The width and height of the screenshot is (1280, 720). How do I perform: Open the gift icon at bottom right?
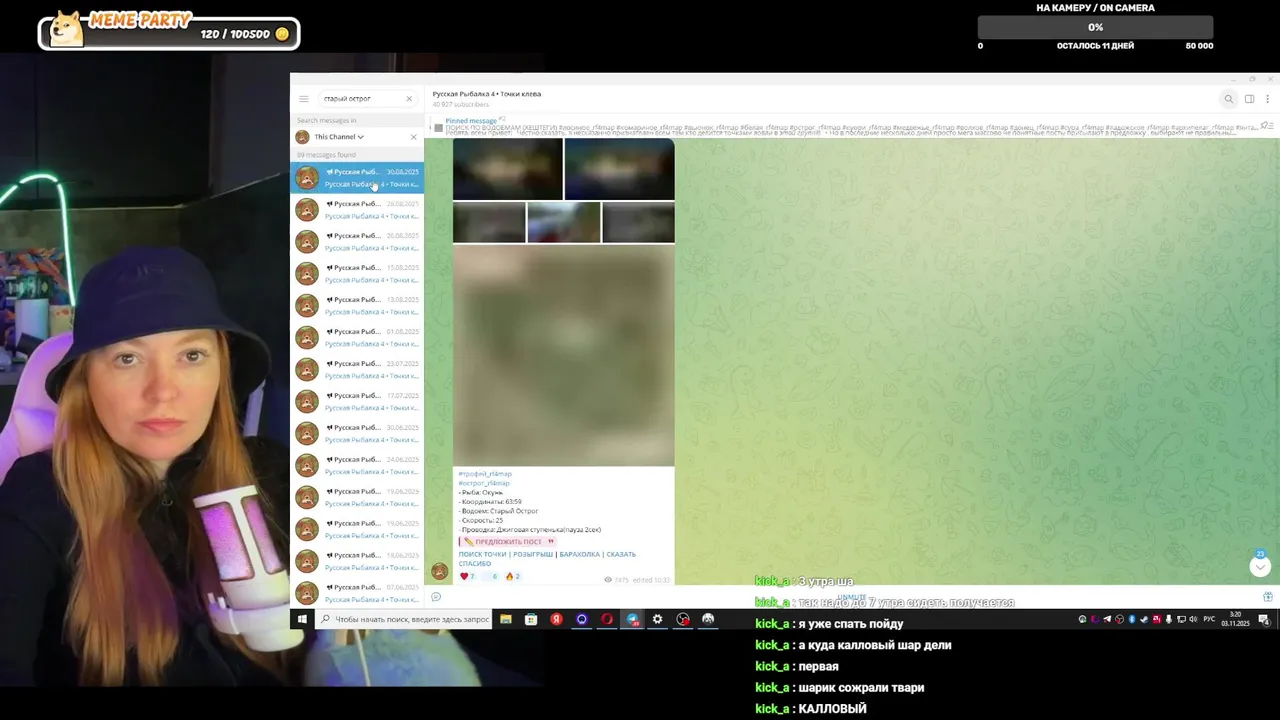[x=1267, y=597]
